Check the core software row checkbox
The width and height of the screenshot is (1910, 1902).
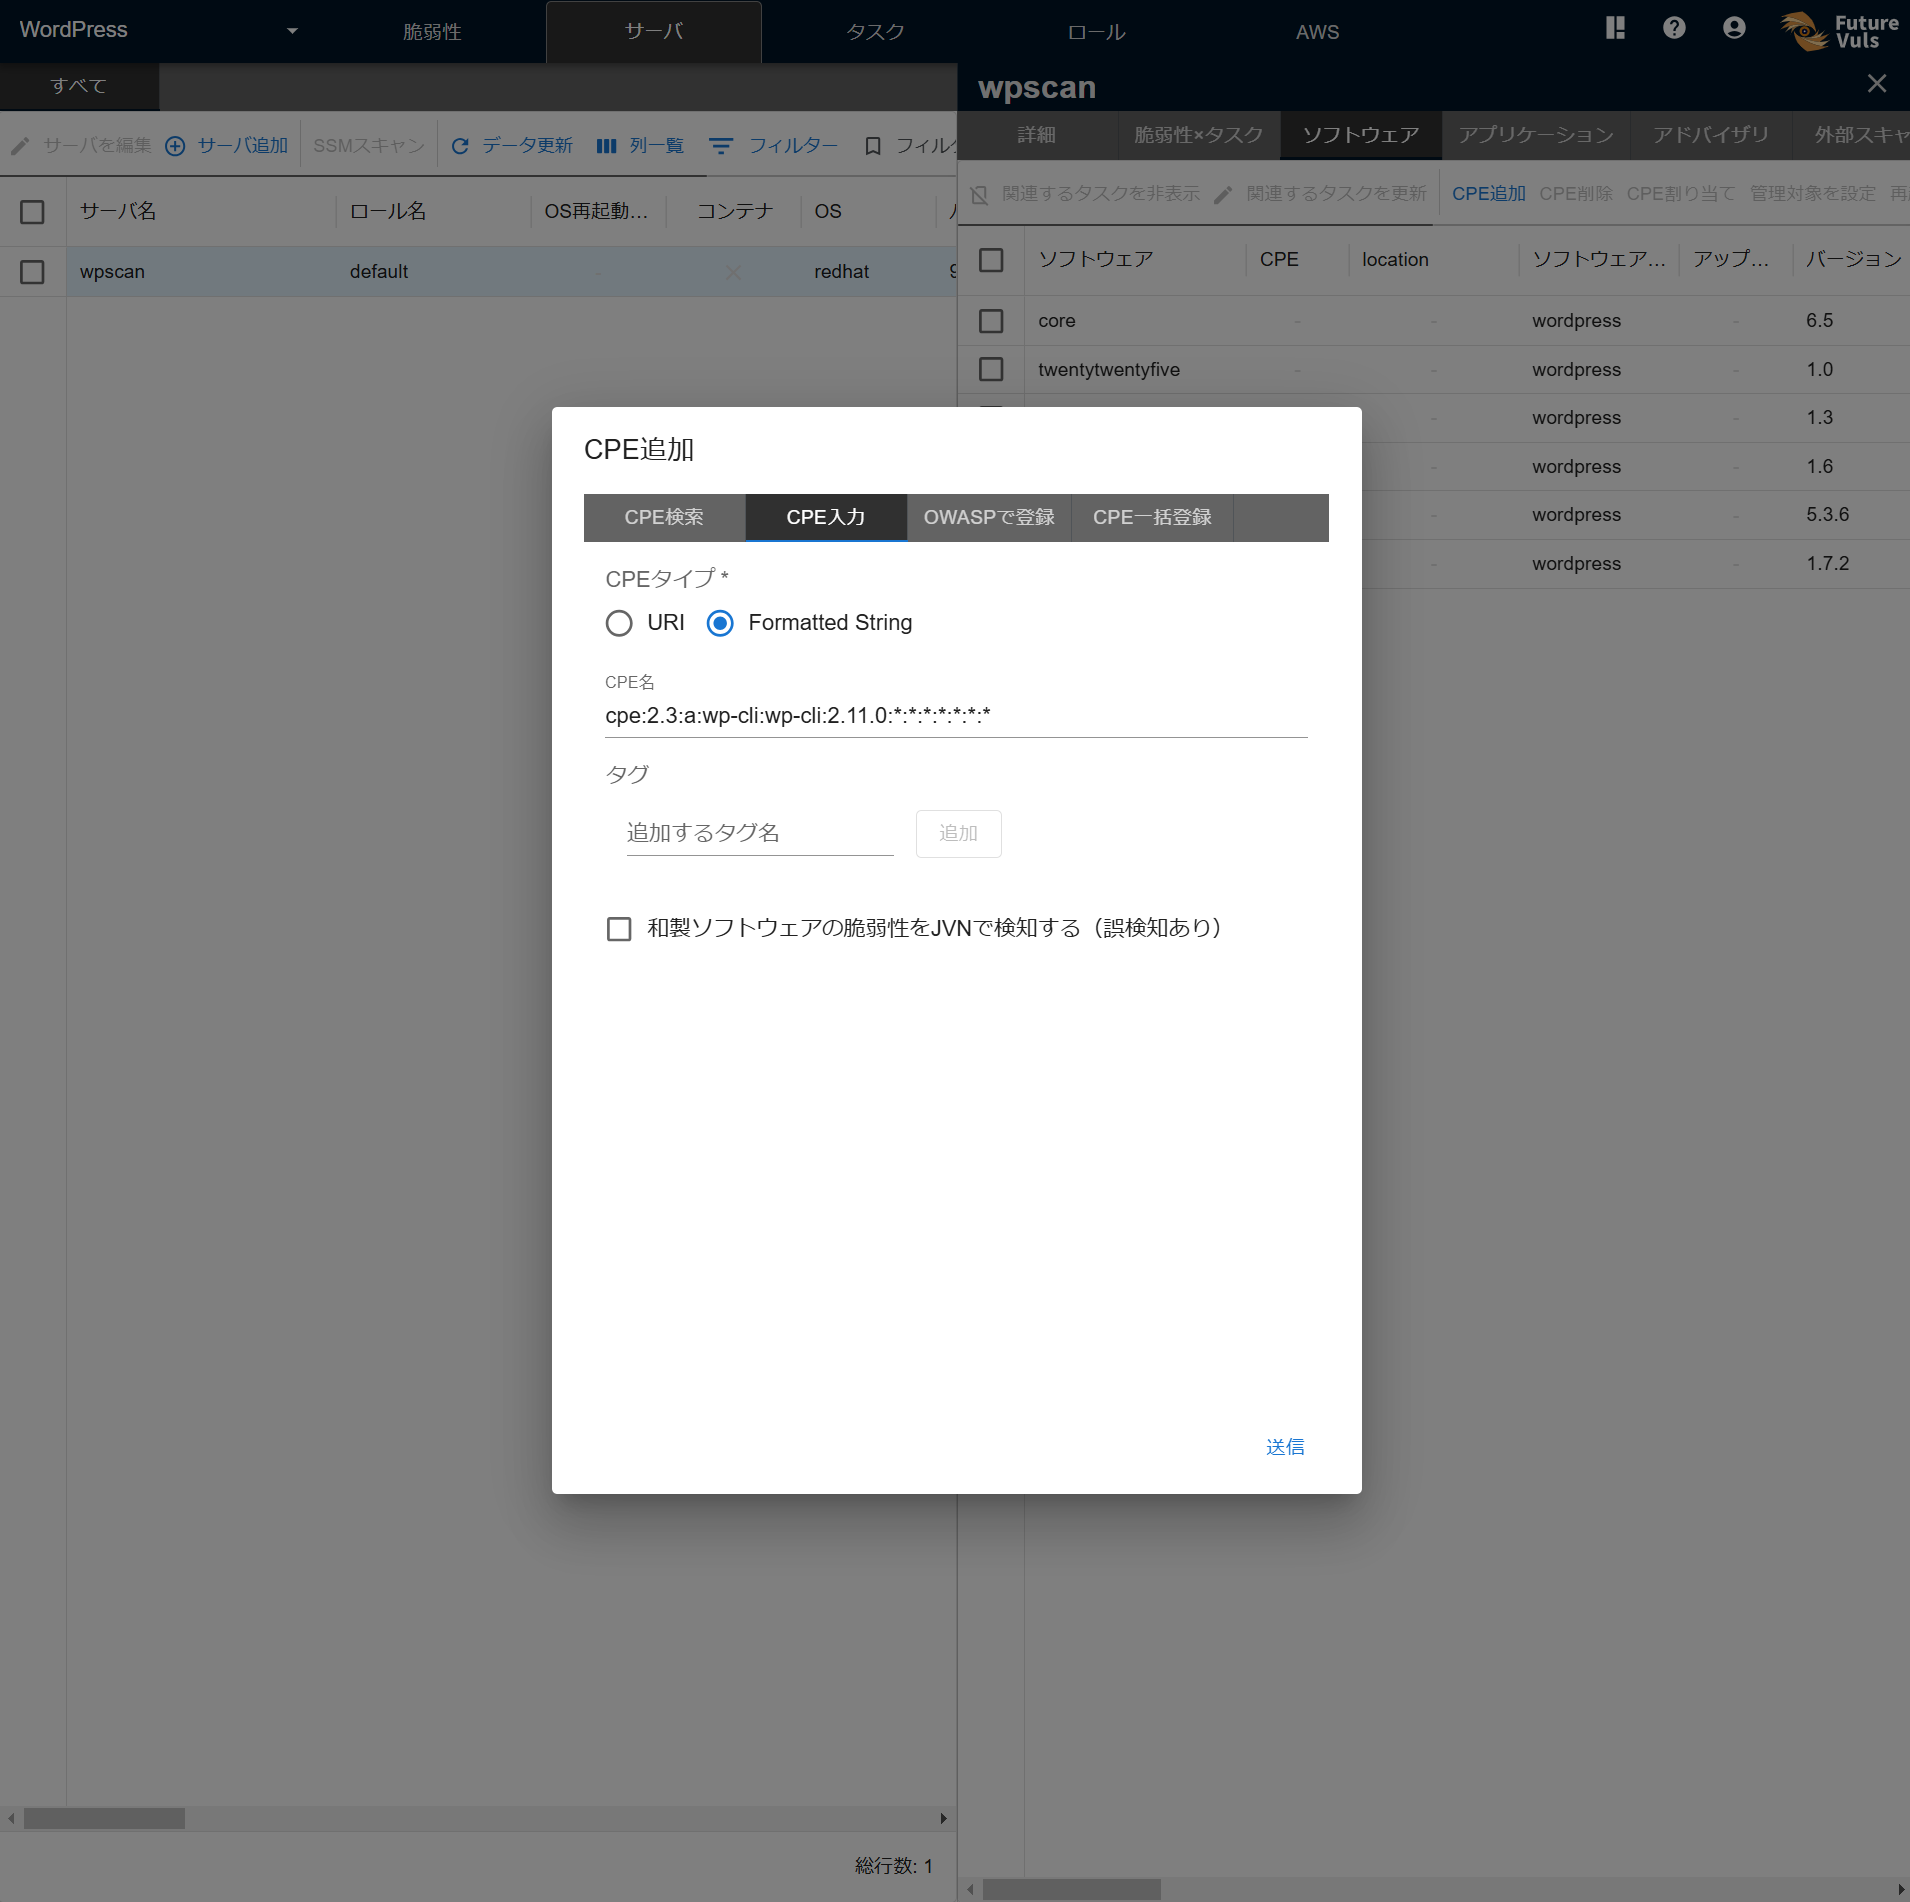tap(991, 321)
